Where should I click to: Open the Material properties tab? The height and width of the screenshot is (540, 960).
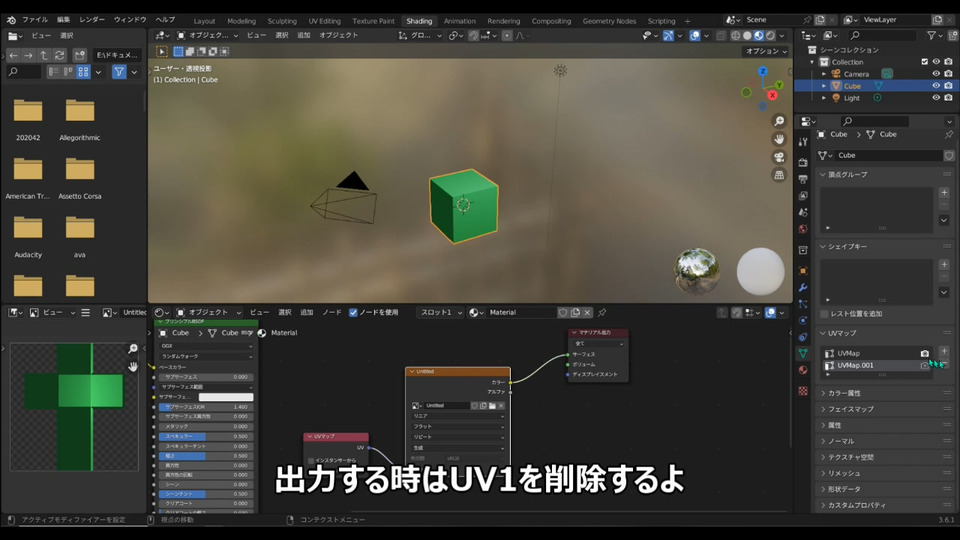click(803, 370)
